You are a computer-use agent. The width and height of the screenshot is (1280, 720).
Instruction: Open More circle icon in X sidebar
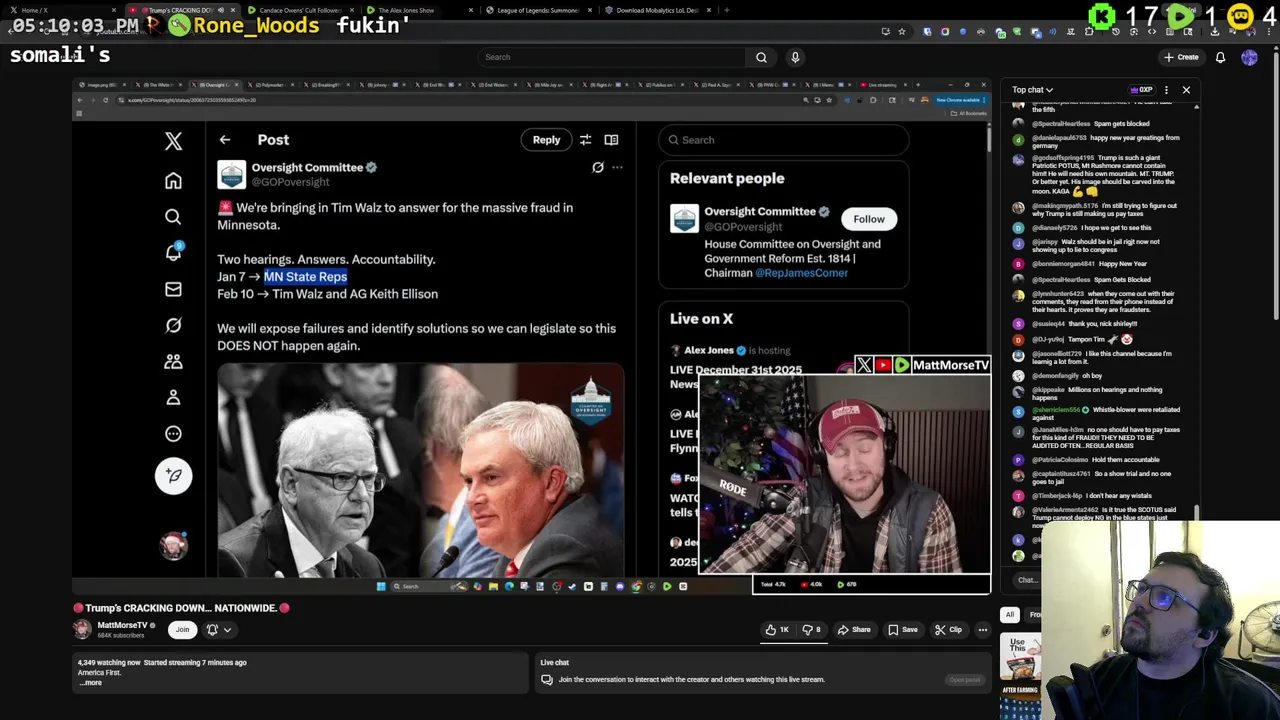pos(173,434)
